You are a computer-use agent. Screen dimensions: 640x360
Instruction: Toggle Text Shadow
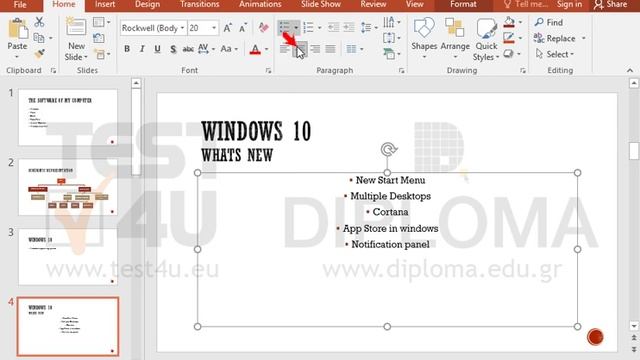(173, 49)
